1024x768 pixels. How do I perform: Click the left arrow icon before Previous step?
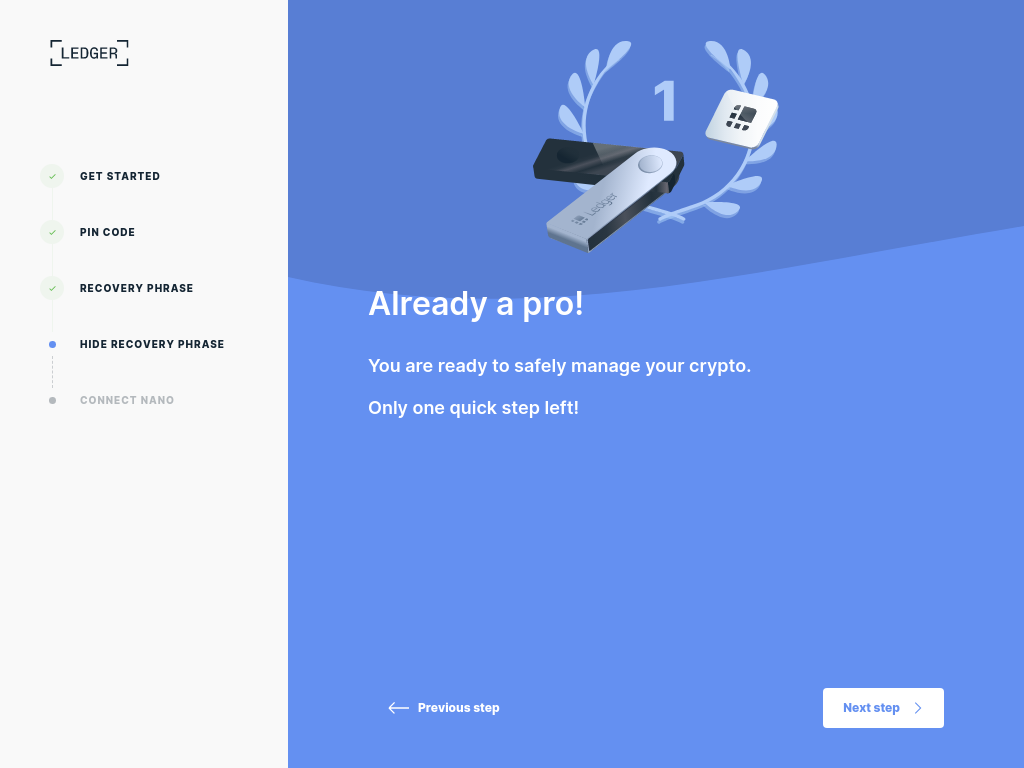point(398,708)
